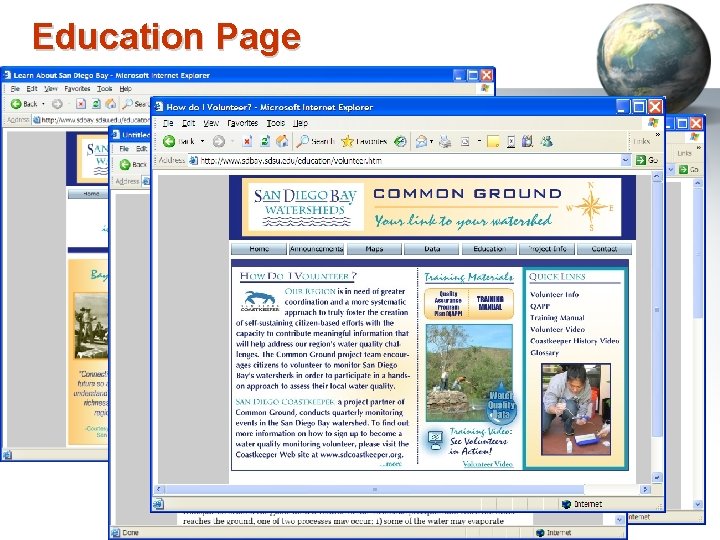Expand address dropdown in rightmost background window
The image size is (720, 540).
tap(670, 169)
